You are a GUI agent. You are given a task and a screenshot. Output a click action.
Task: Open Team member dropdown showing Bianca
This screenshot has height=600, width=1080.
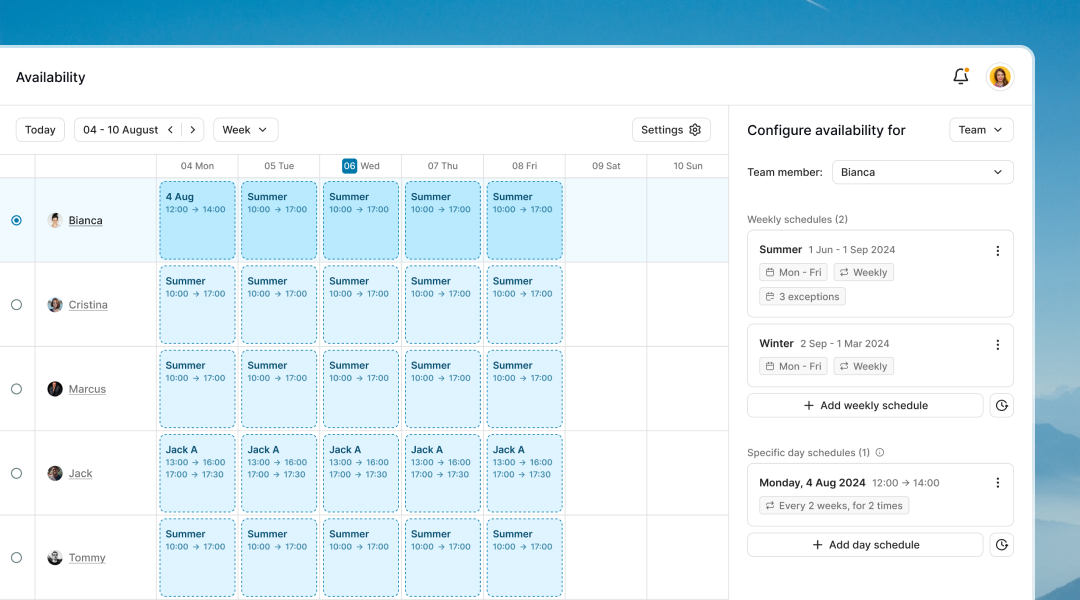[x=922, y=172]
